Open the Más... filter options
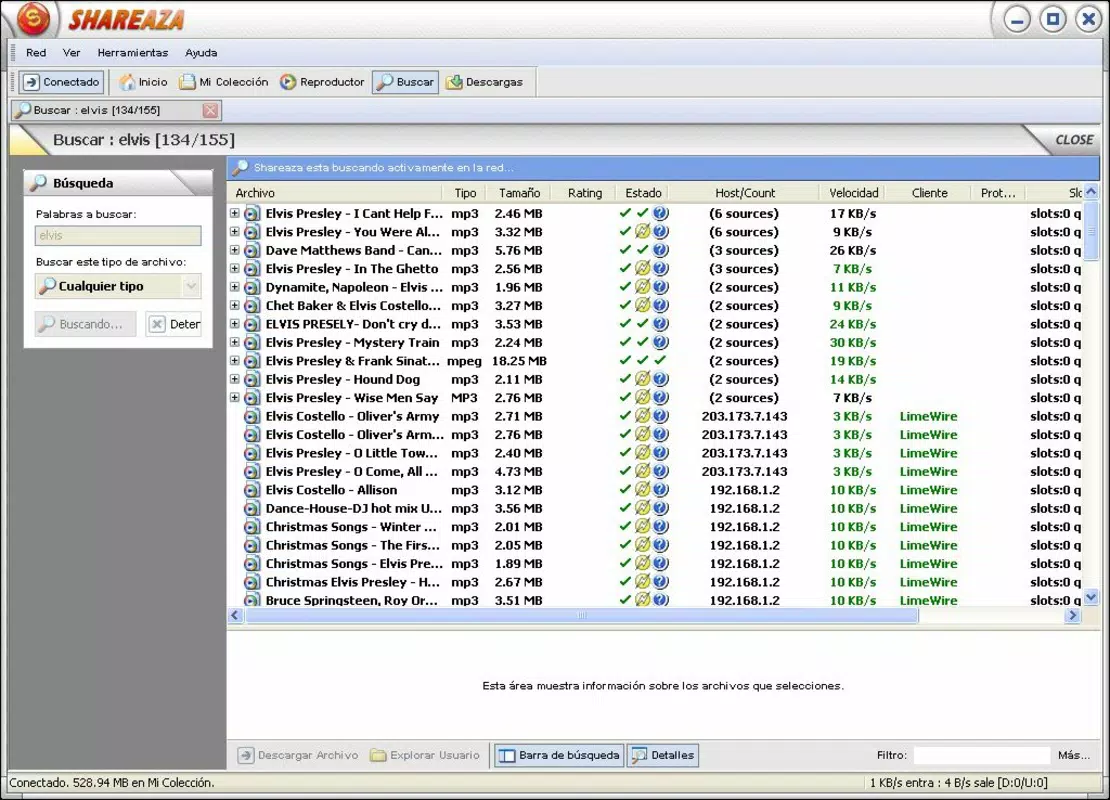This screenshot has height=800, width=1110. pyautogui.click(x=1074, y=755)
